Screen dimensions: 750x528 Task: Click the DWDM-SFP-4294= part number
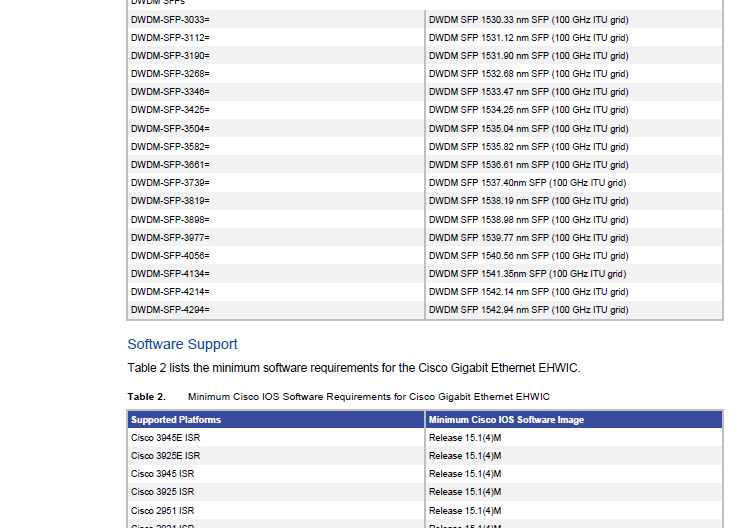tap(170, 310)
